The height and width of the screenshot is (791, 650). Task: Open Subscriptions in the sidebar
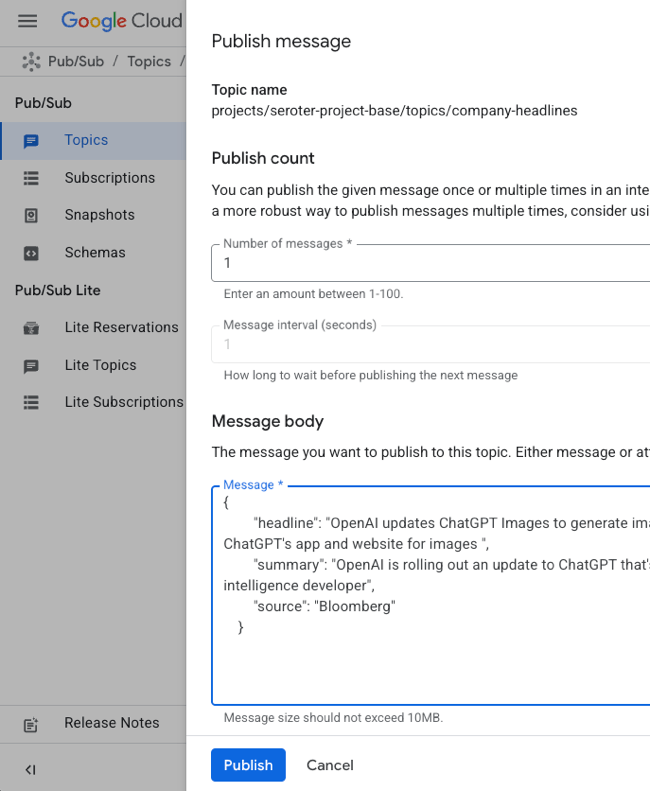point(109,178)
